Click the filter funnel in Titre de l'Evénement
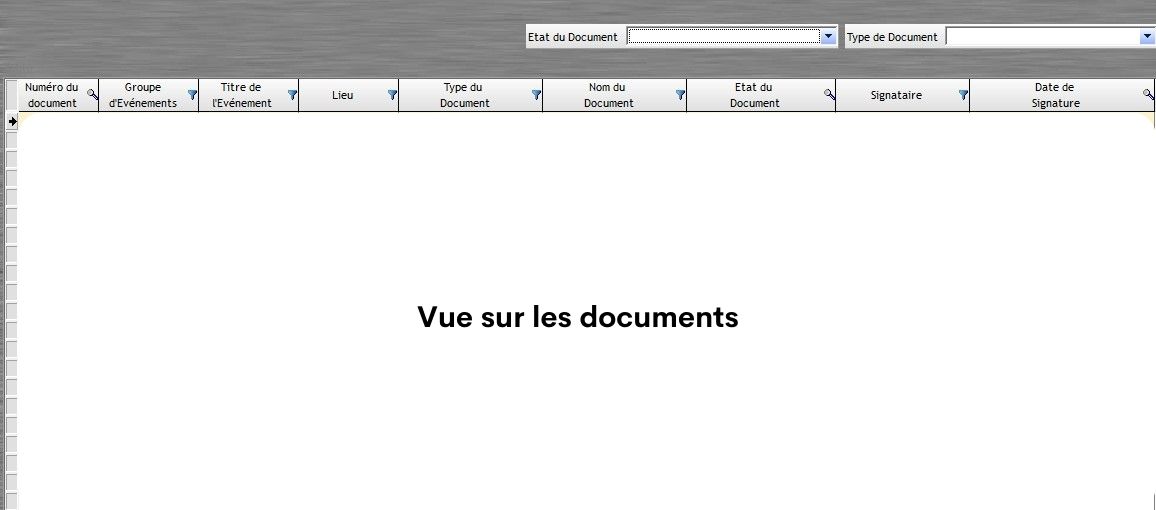Image resolution: width=1156 pixels, height=510 pixels. tap(292, 95)
